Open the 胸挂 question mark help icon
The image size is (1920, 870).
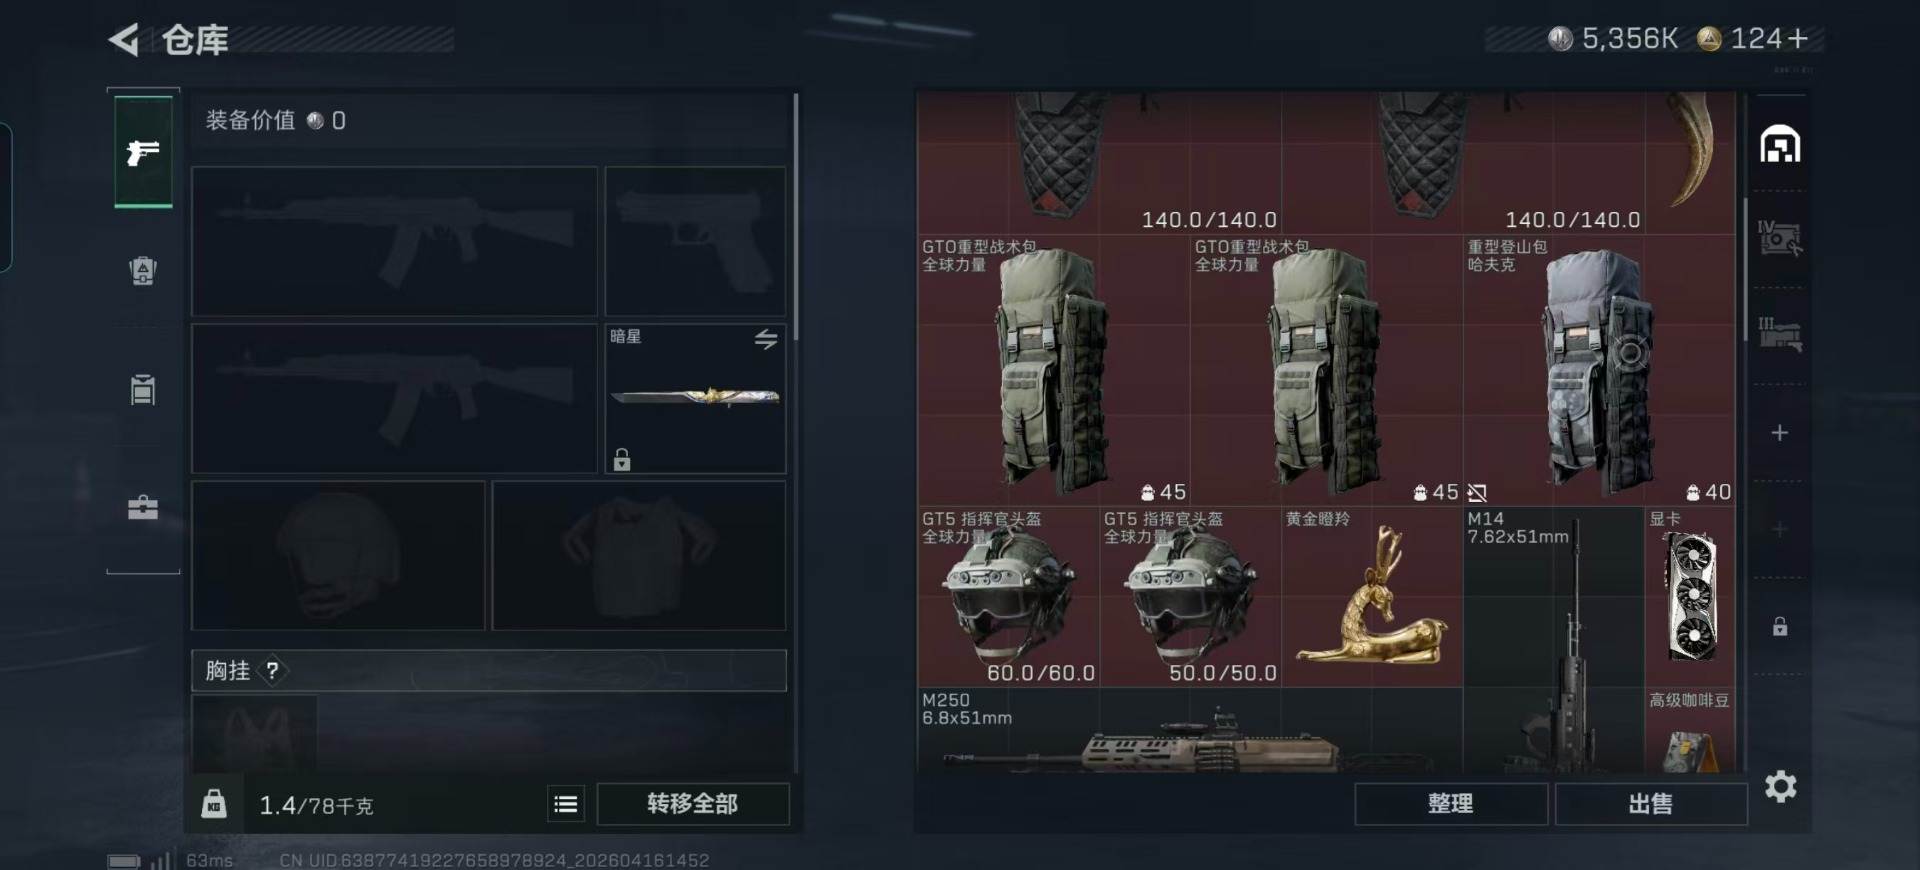[272, 671]
